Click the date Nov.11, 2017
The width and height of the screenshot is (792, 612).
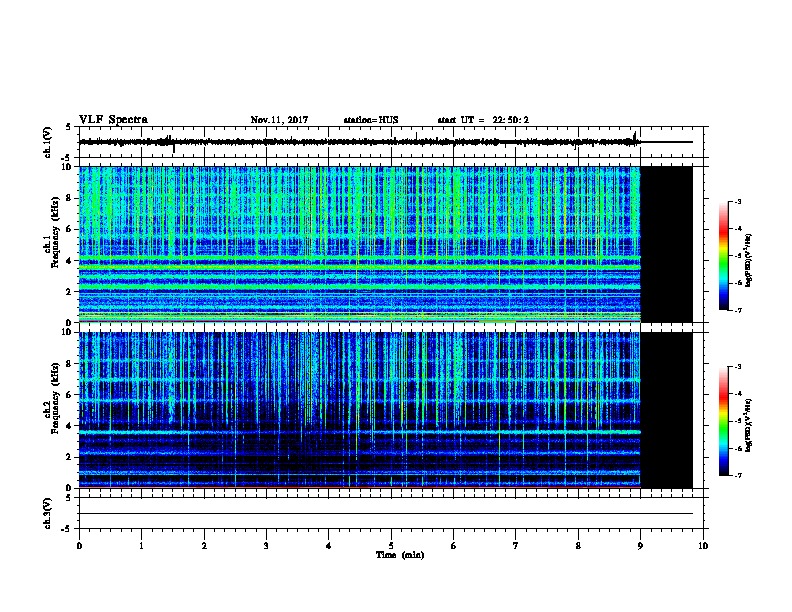point(279,120)
